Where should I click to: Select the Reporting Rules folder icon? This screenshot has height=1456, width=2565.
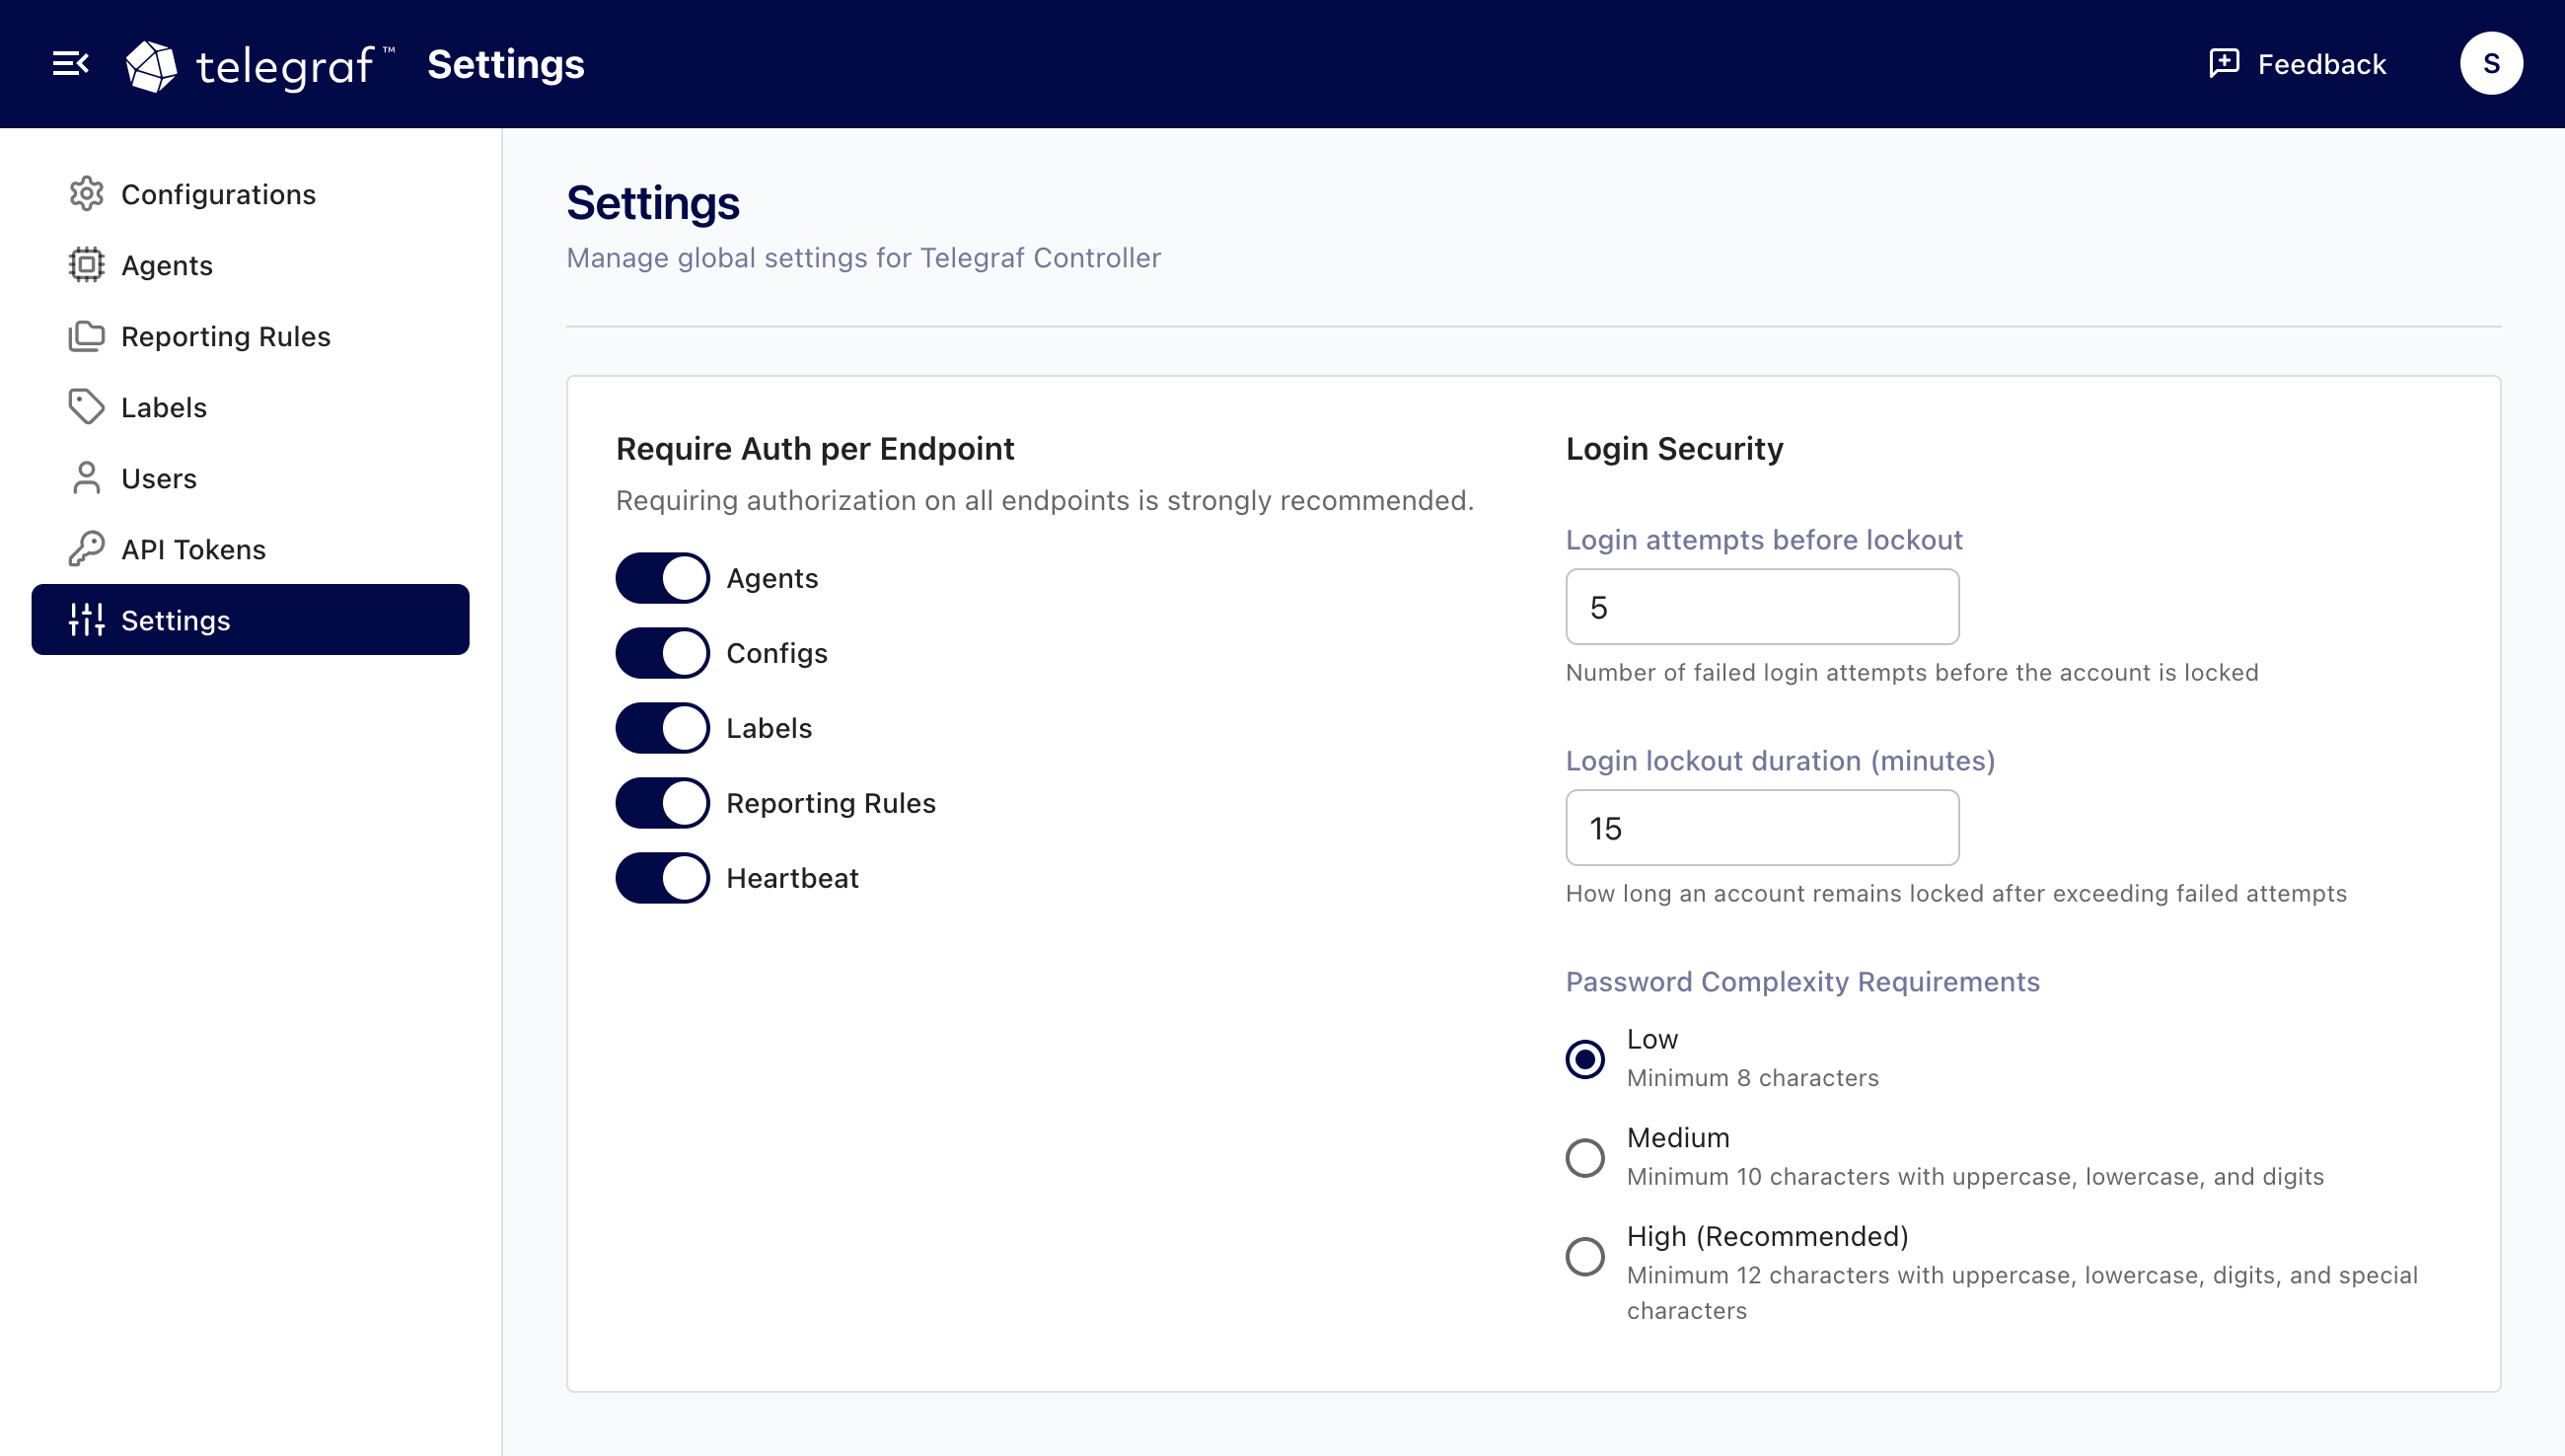click(87, 336)
